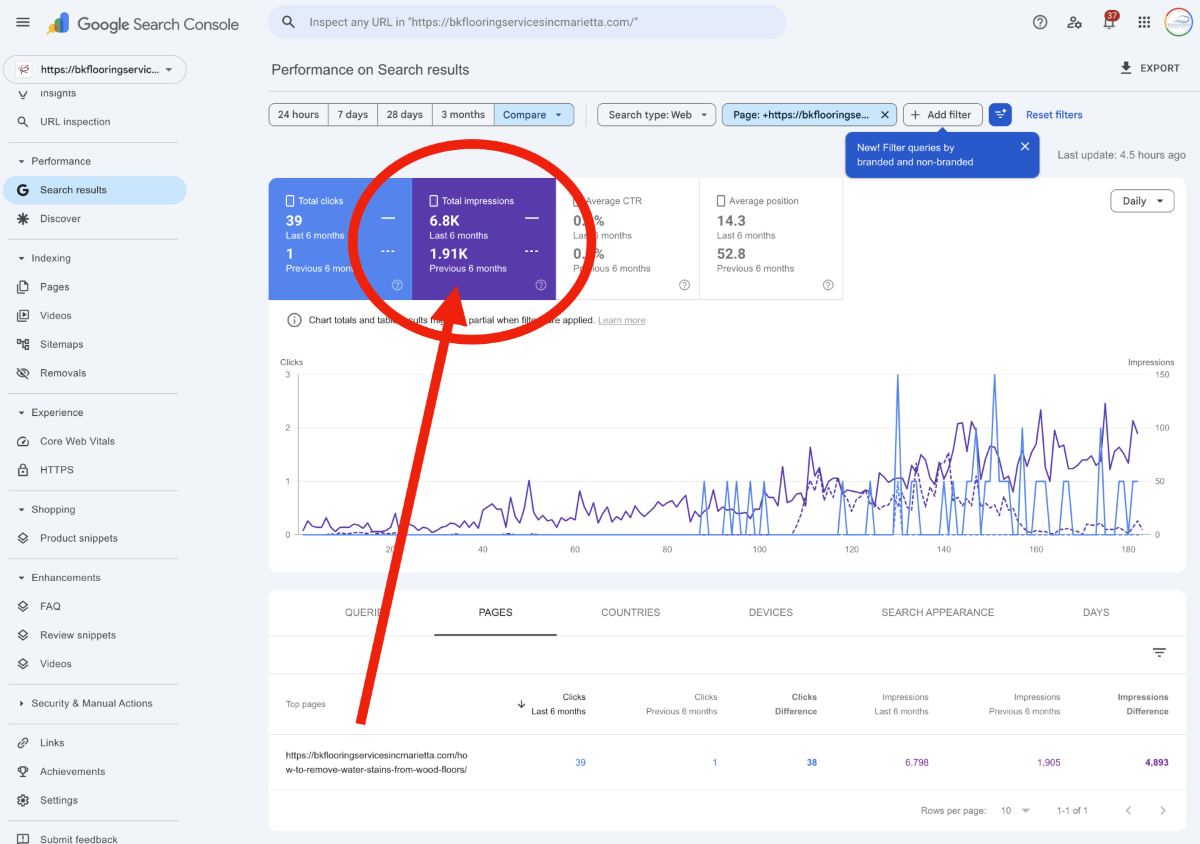Screen dimensions: 1200x844
Task: Open Review snippets report
Action: click(93, 635)
